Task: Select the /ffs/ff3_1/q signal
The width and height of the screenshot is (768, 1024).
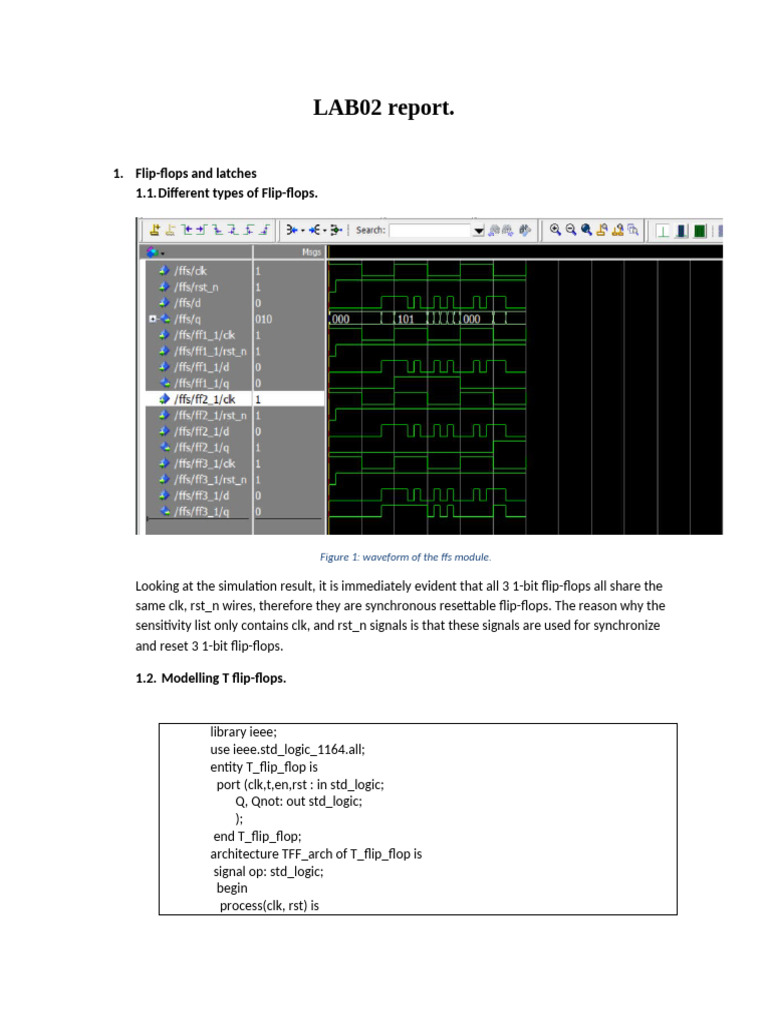Action: click(201, 511)
